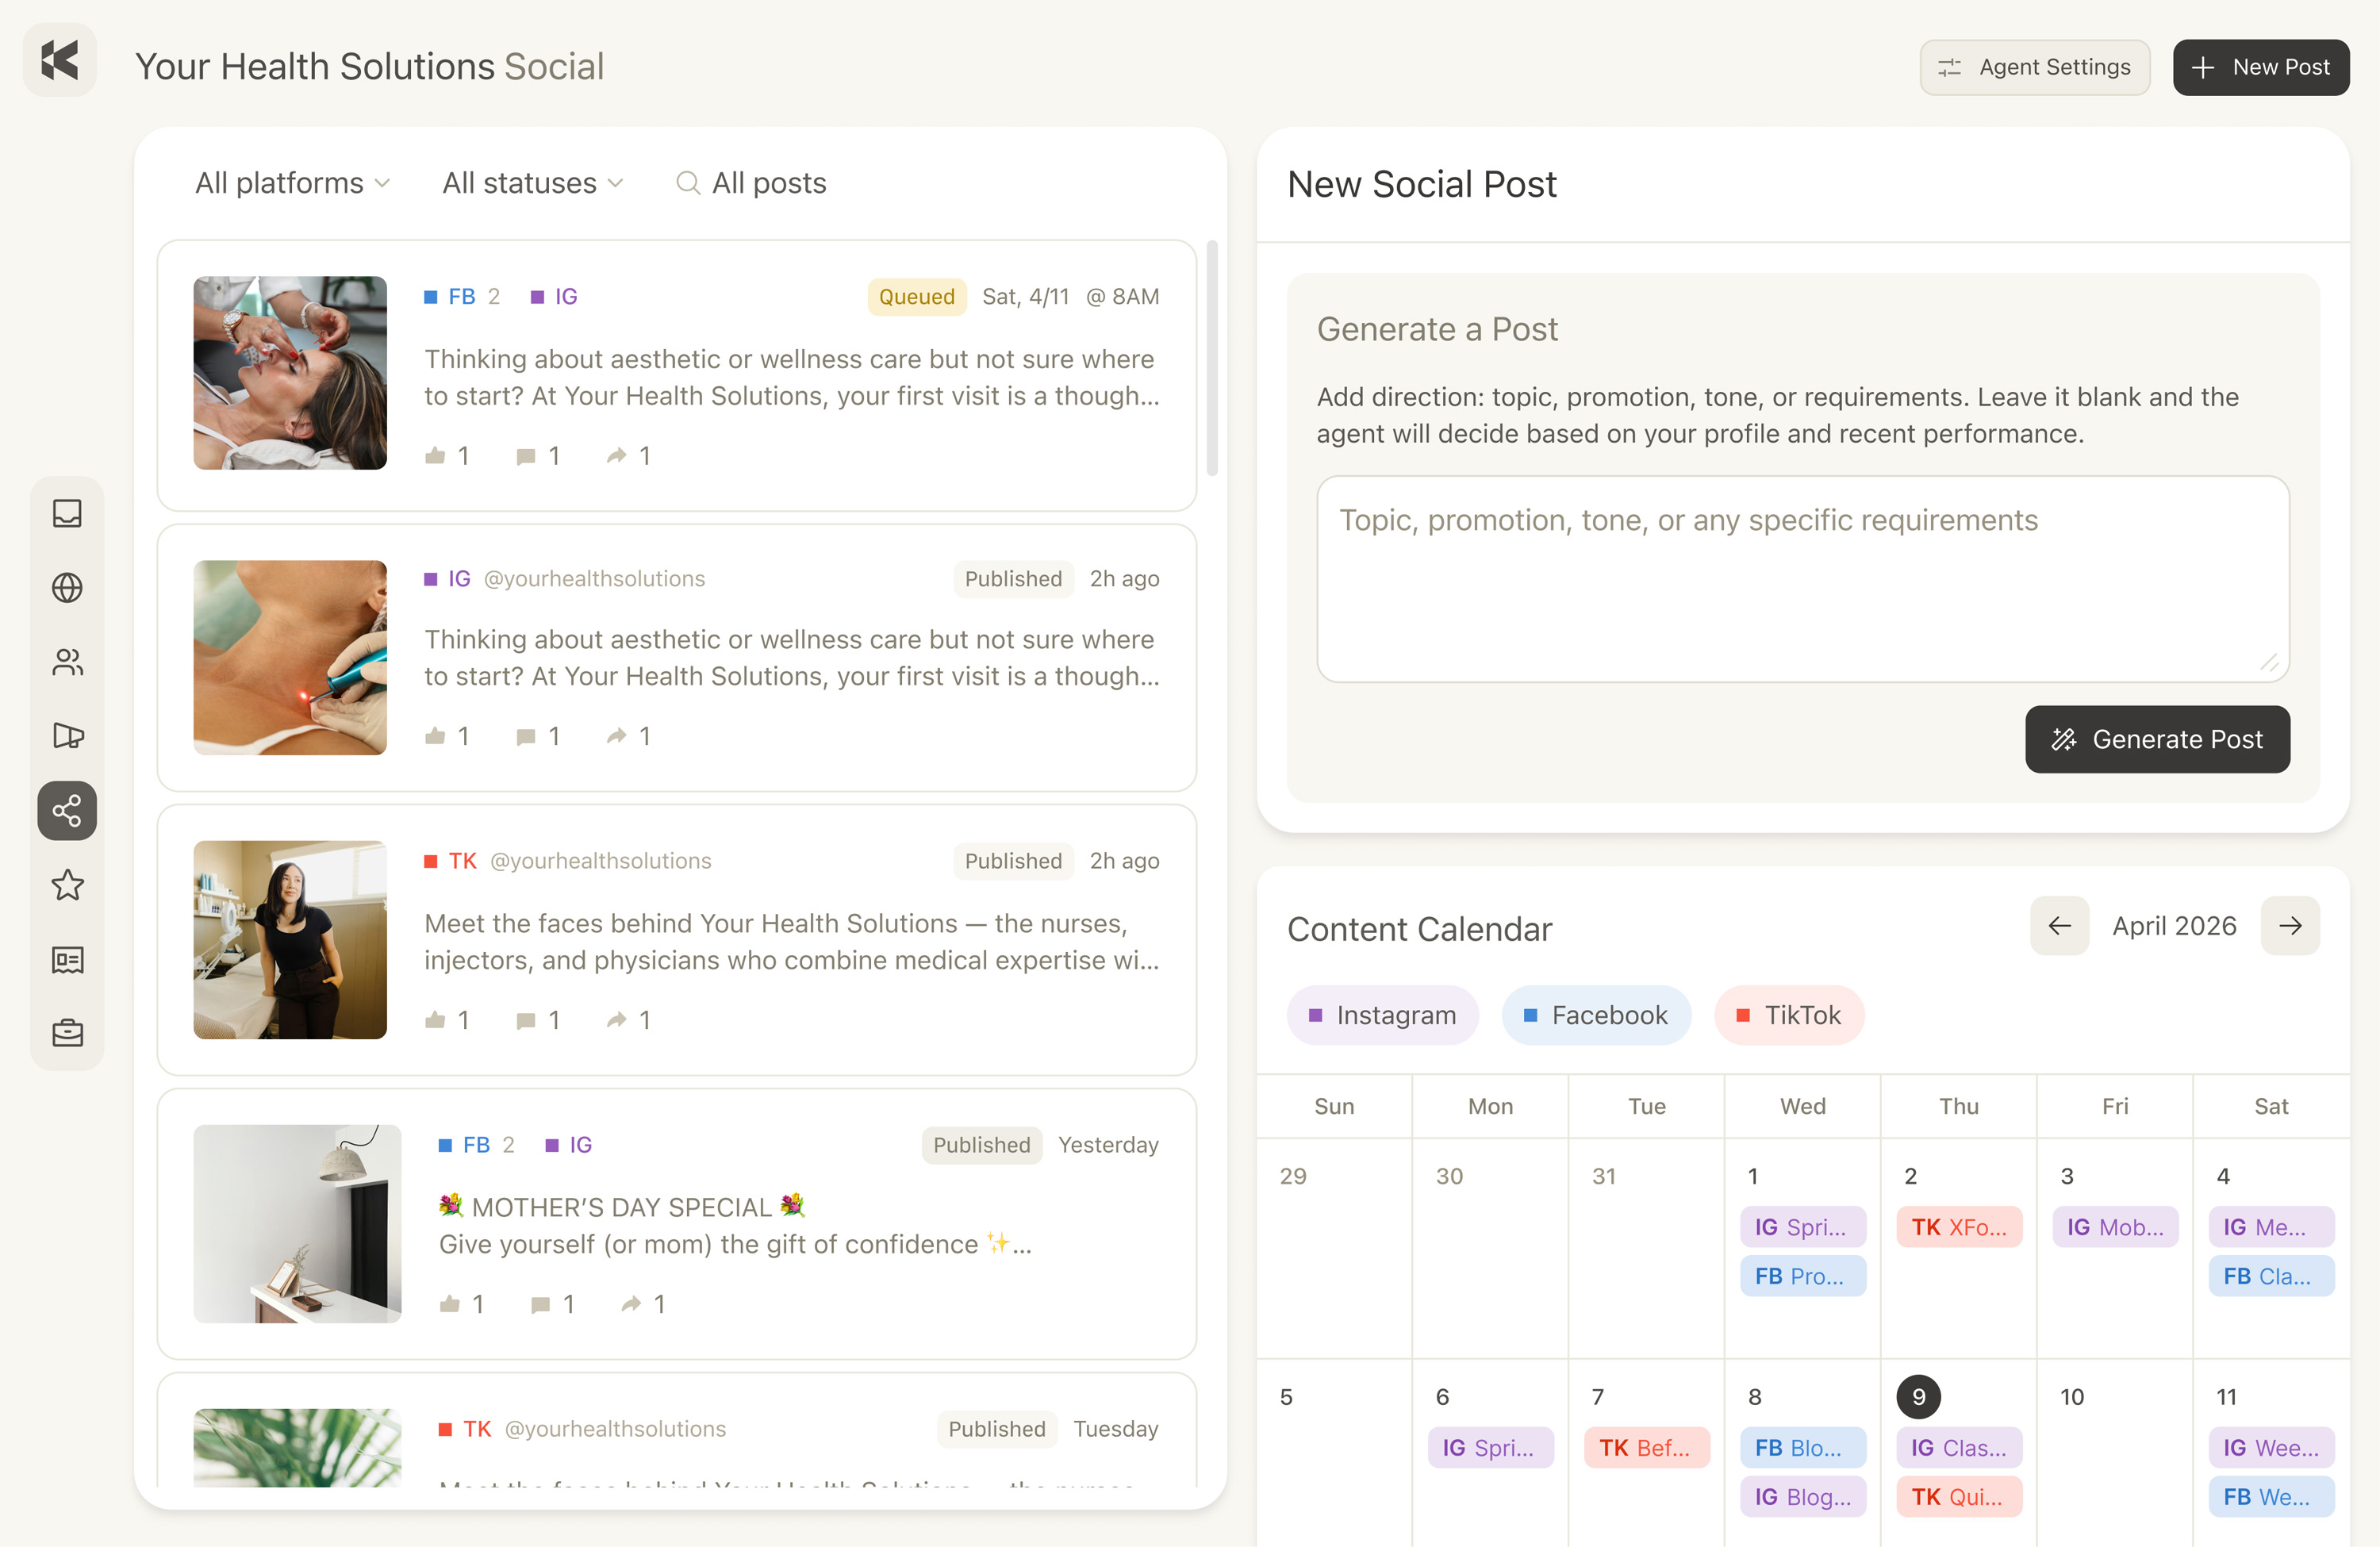Click the like icon on the Queued post
The width and height of the screenshot is (2380, 1547).
(x=435, y=456)
